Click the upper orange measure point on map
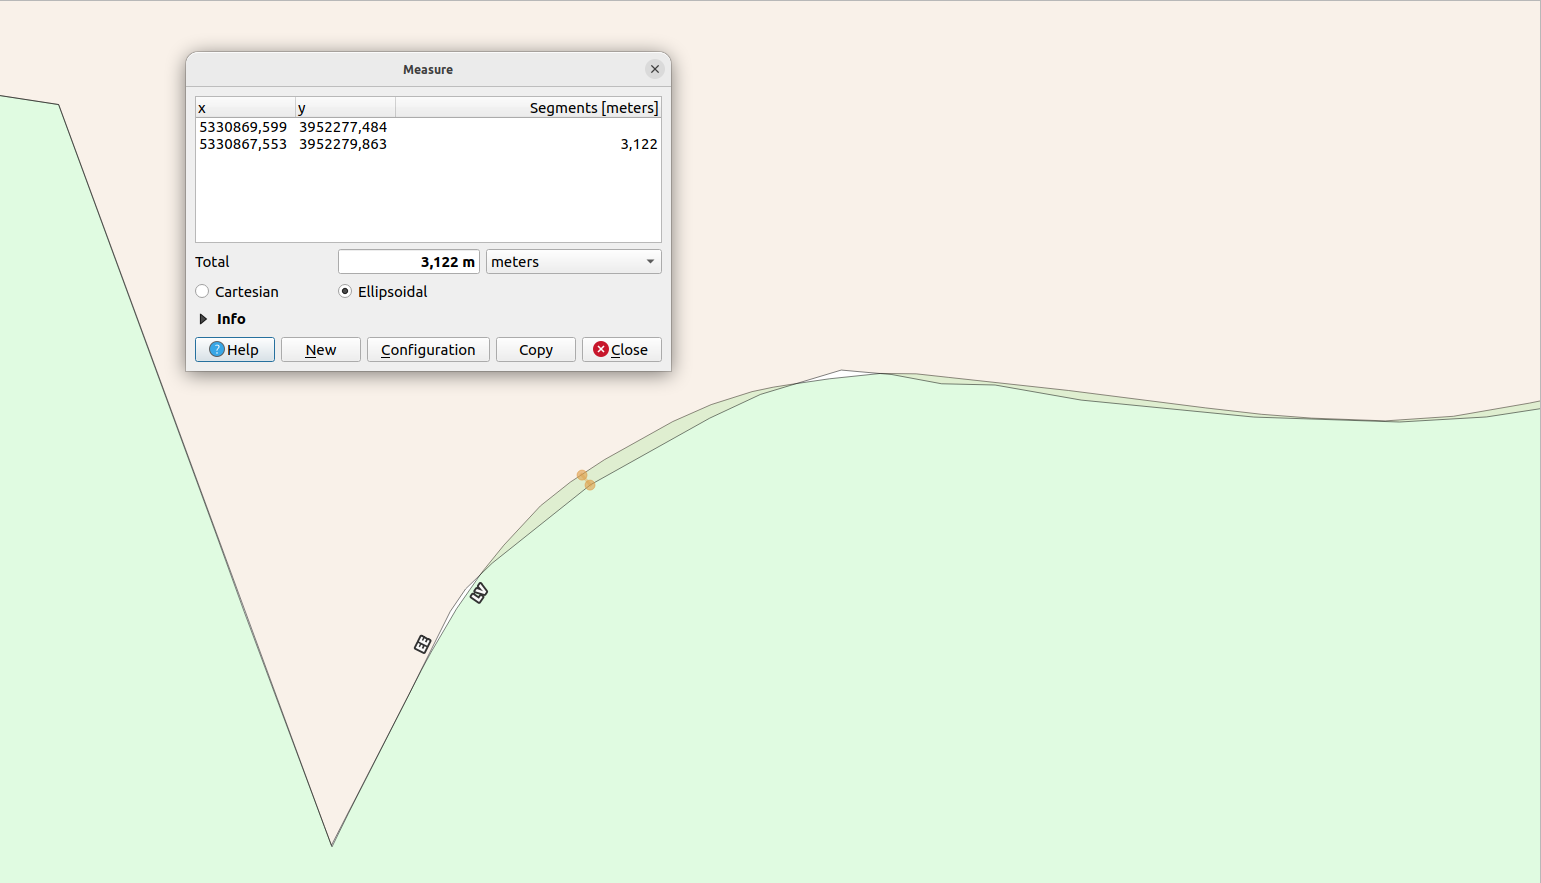This screenshot has width=1541, height=883. [582, 475]
